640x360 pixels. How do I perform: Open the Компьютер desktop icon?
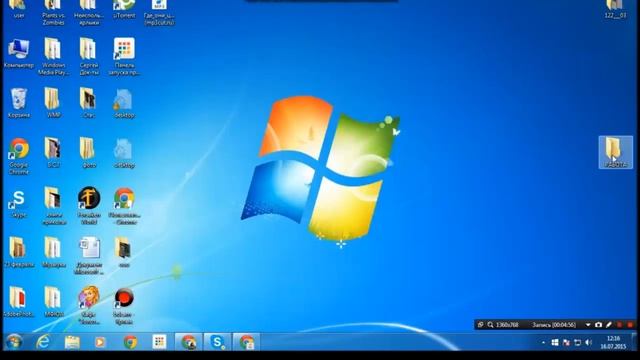click(19, 53)
